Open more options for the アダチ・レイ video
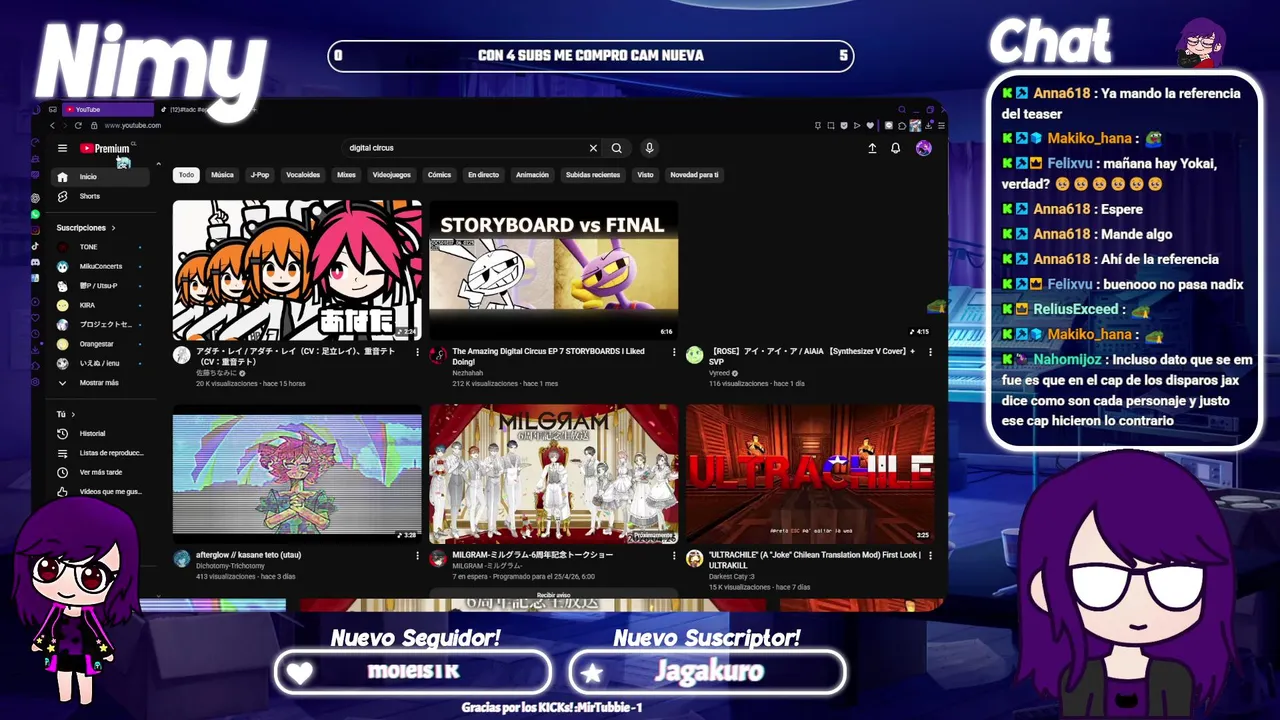 pyautogui.click(x=418, y=352)
